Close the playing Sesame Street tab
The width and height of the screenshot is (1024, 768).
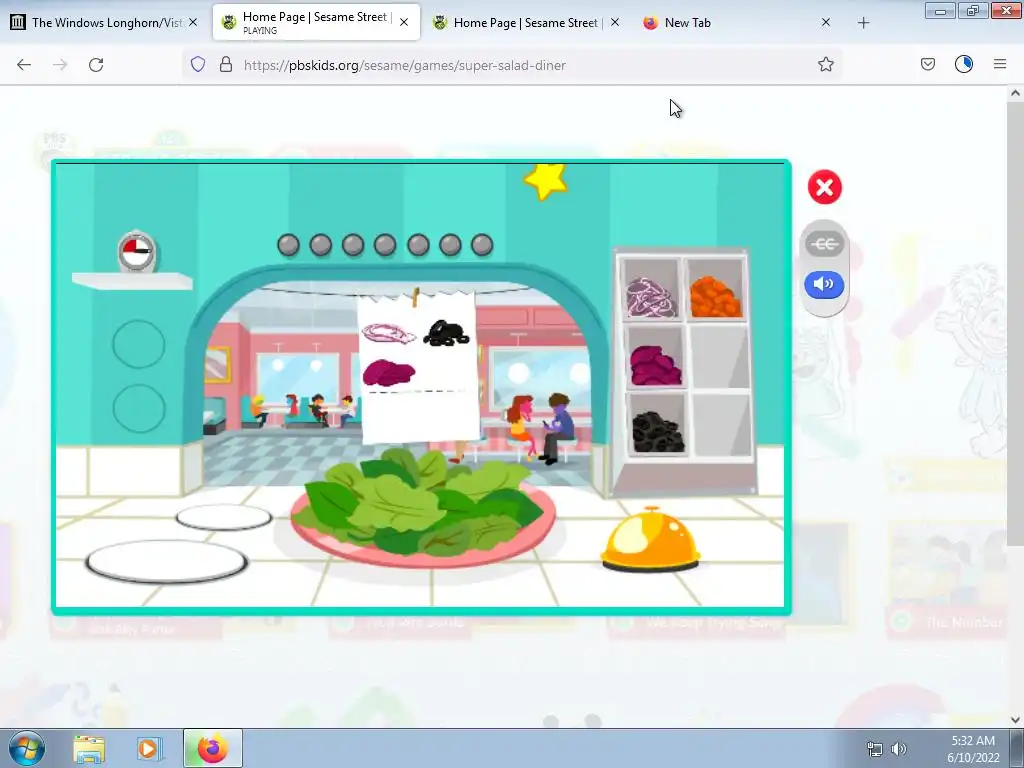coord(404,22)
